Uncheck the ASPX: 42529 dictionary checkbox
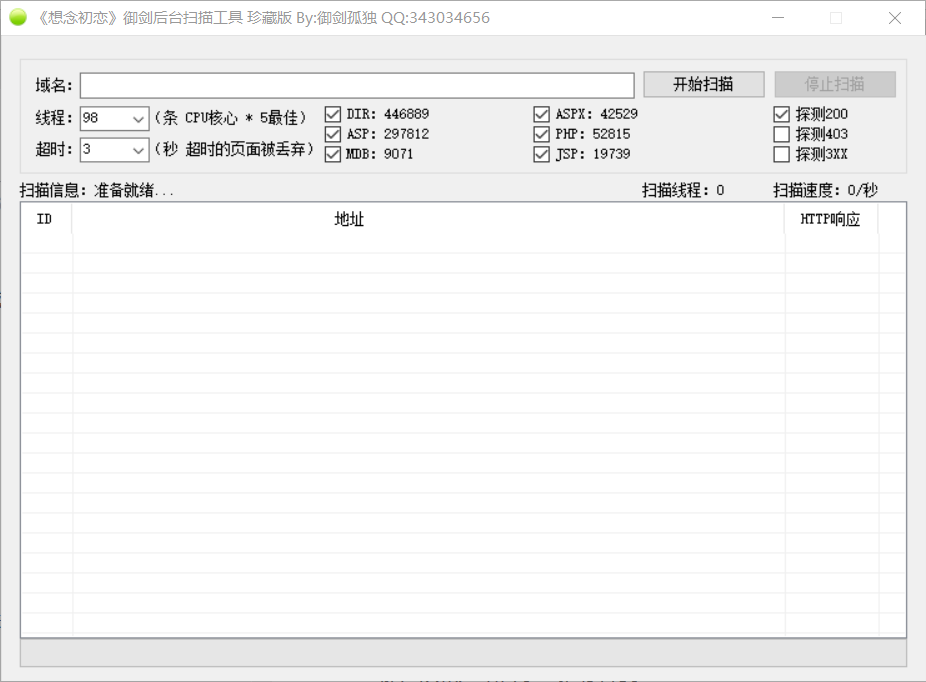Image resolution: width=926 pixels, height=682 pixels. pos(541,113)
